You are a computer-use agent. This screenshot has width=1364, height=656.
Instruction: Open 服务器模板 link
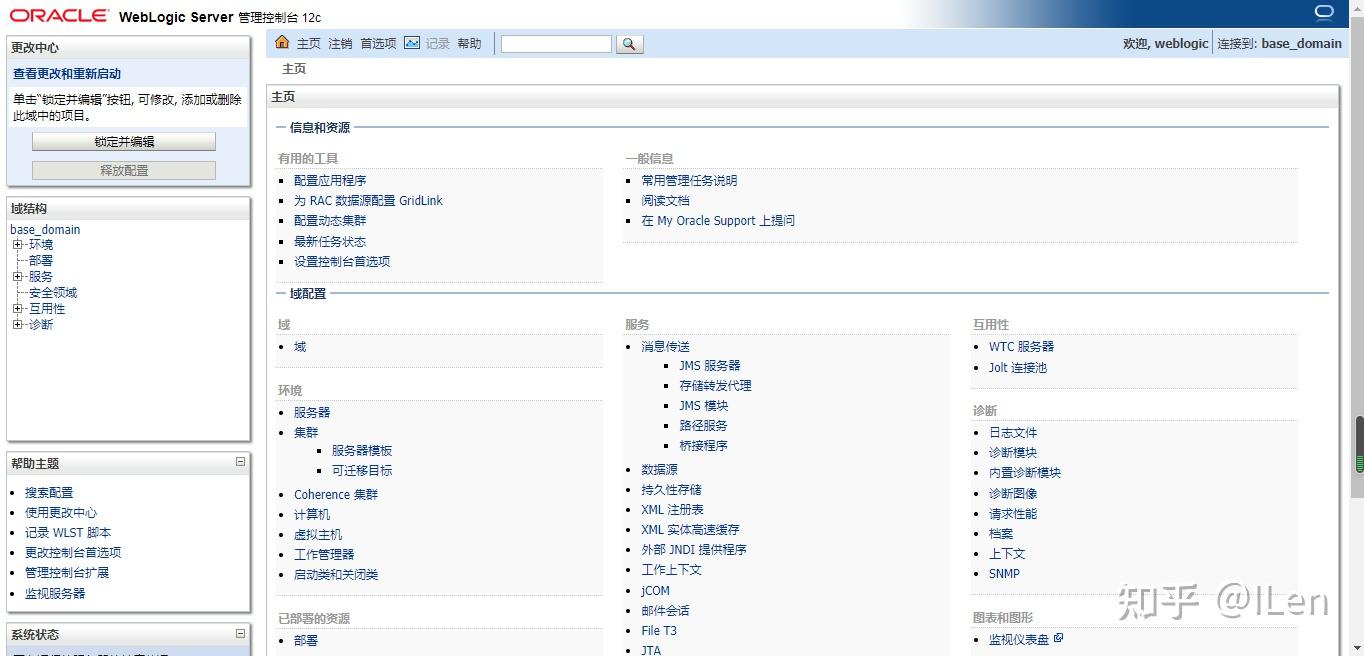click(x=362, y=450)
